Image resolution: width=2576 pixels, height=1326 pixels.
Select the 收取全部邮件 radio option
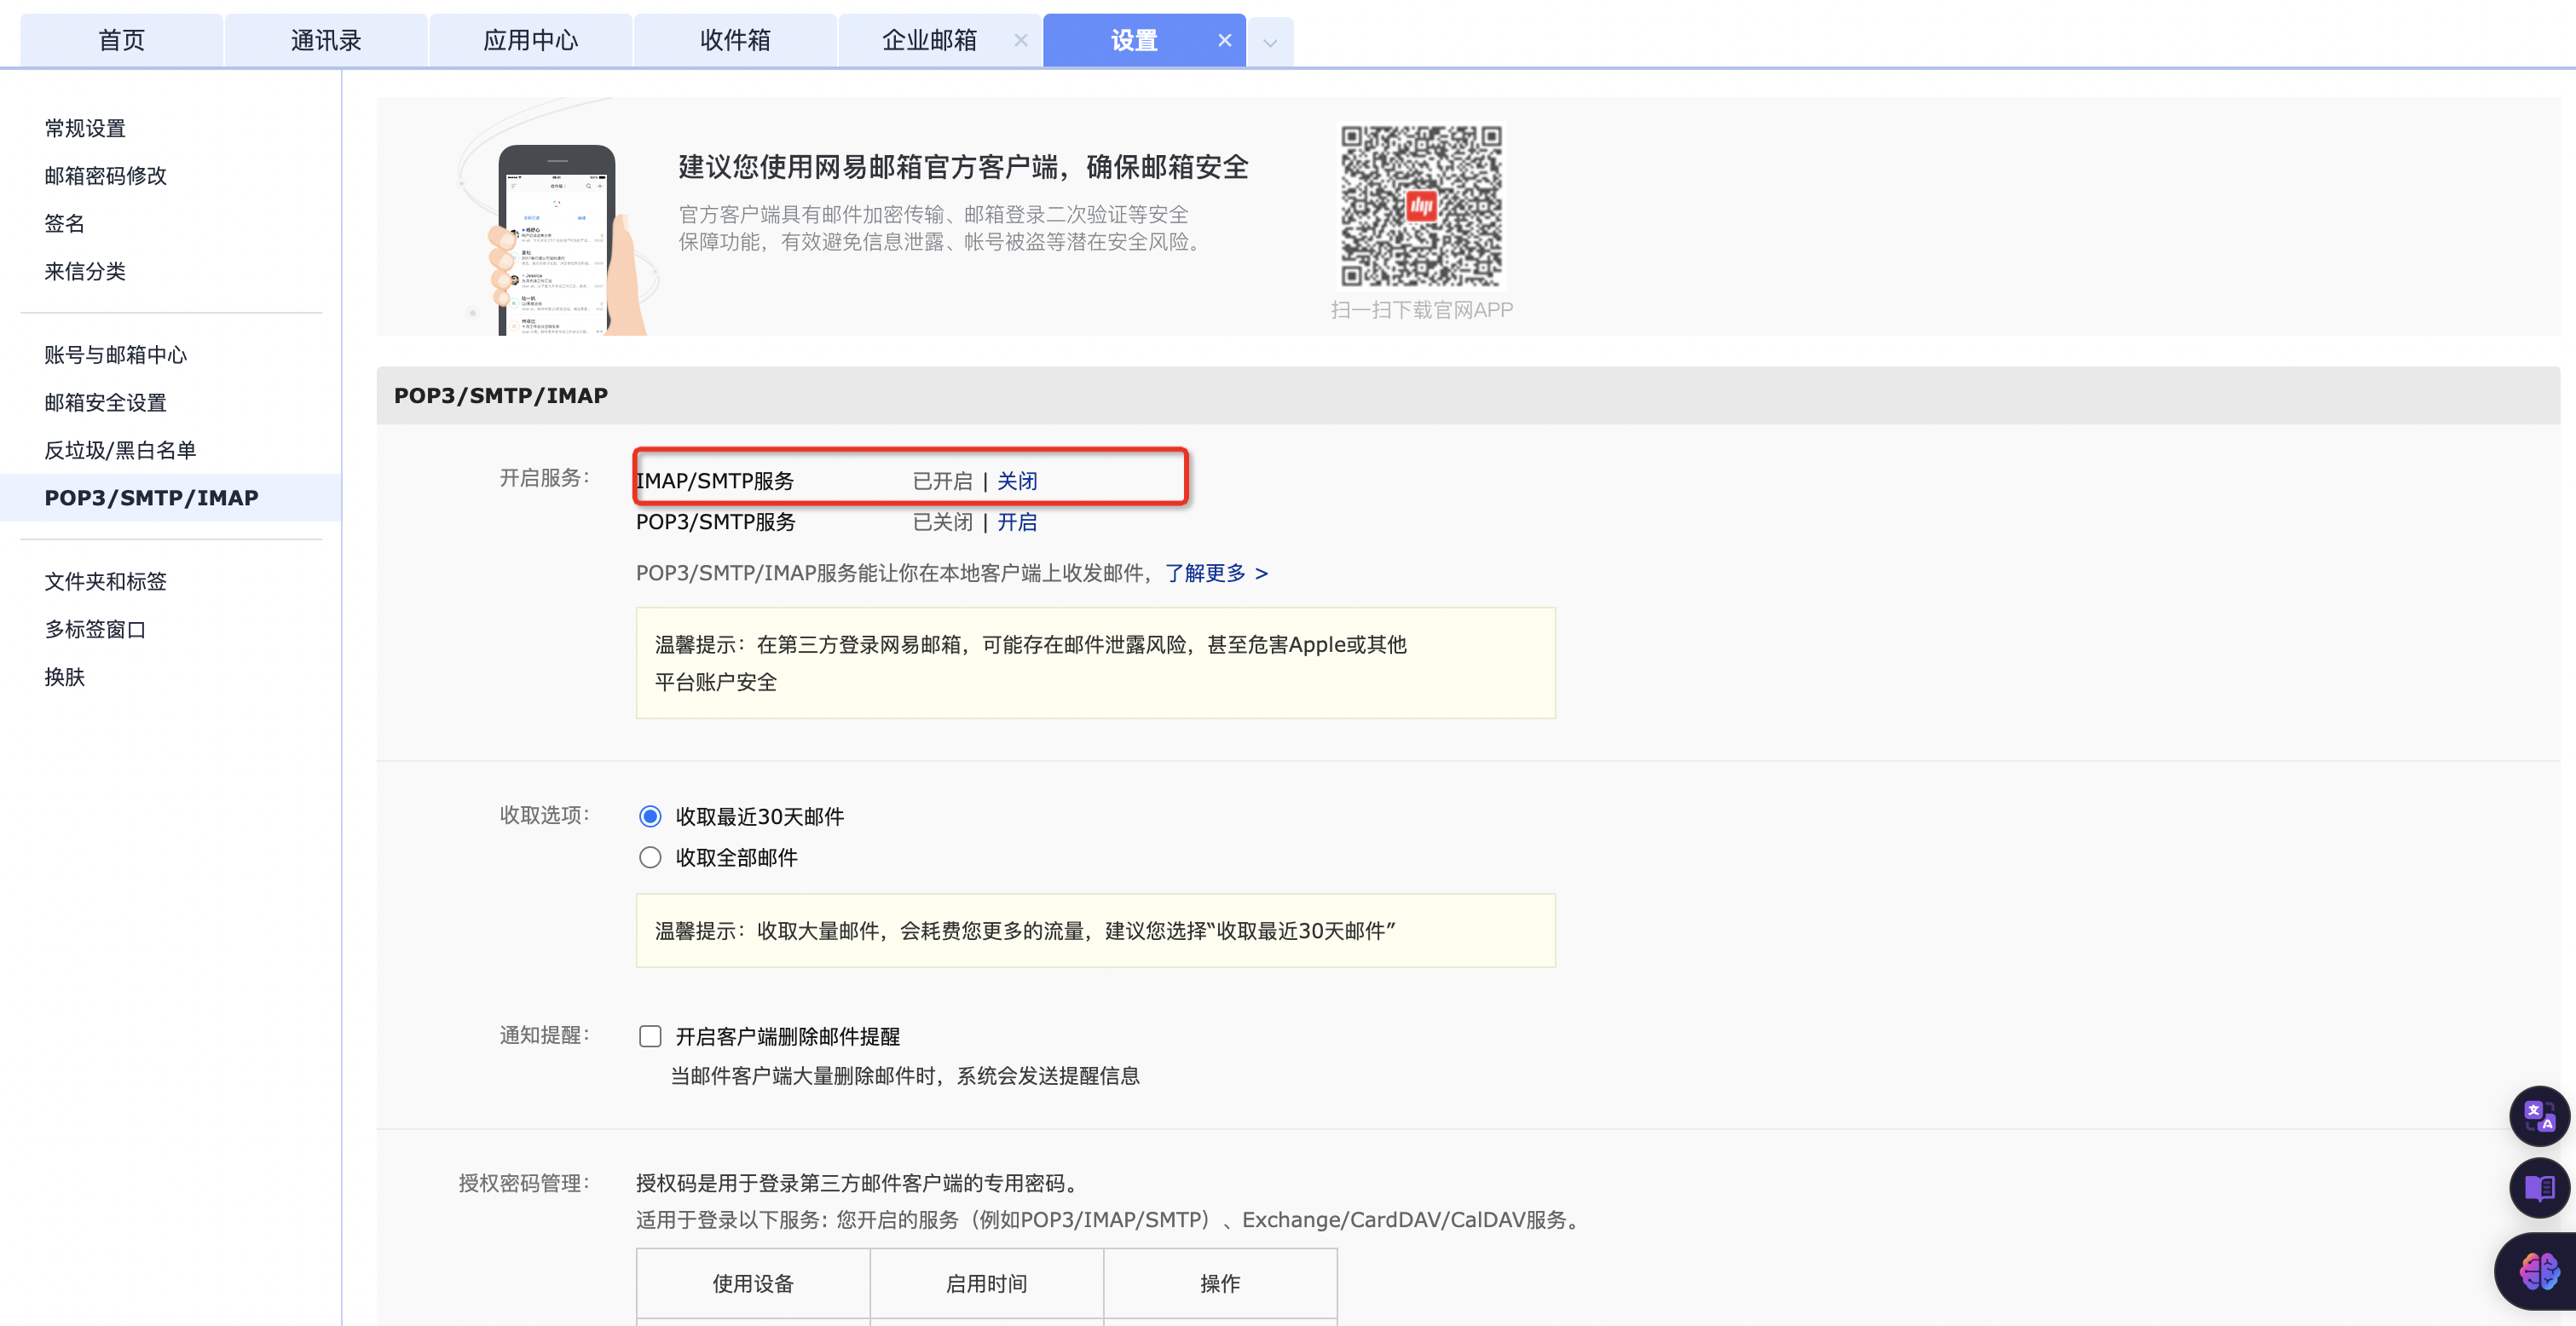tap(651, 857)
